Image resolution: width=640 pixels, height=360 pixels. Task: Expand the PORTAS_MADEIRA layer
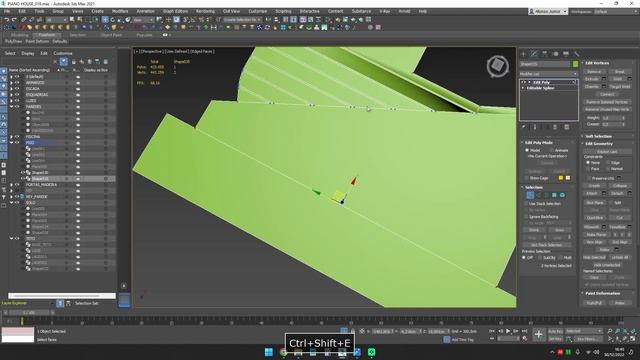pos(11,185)
